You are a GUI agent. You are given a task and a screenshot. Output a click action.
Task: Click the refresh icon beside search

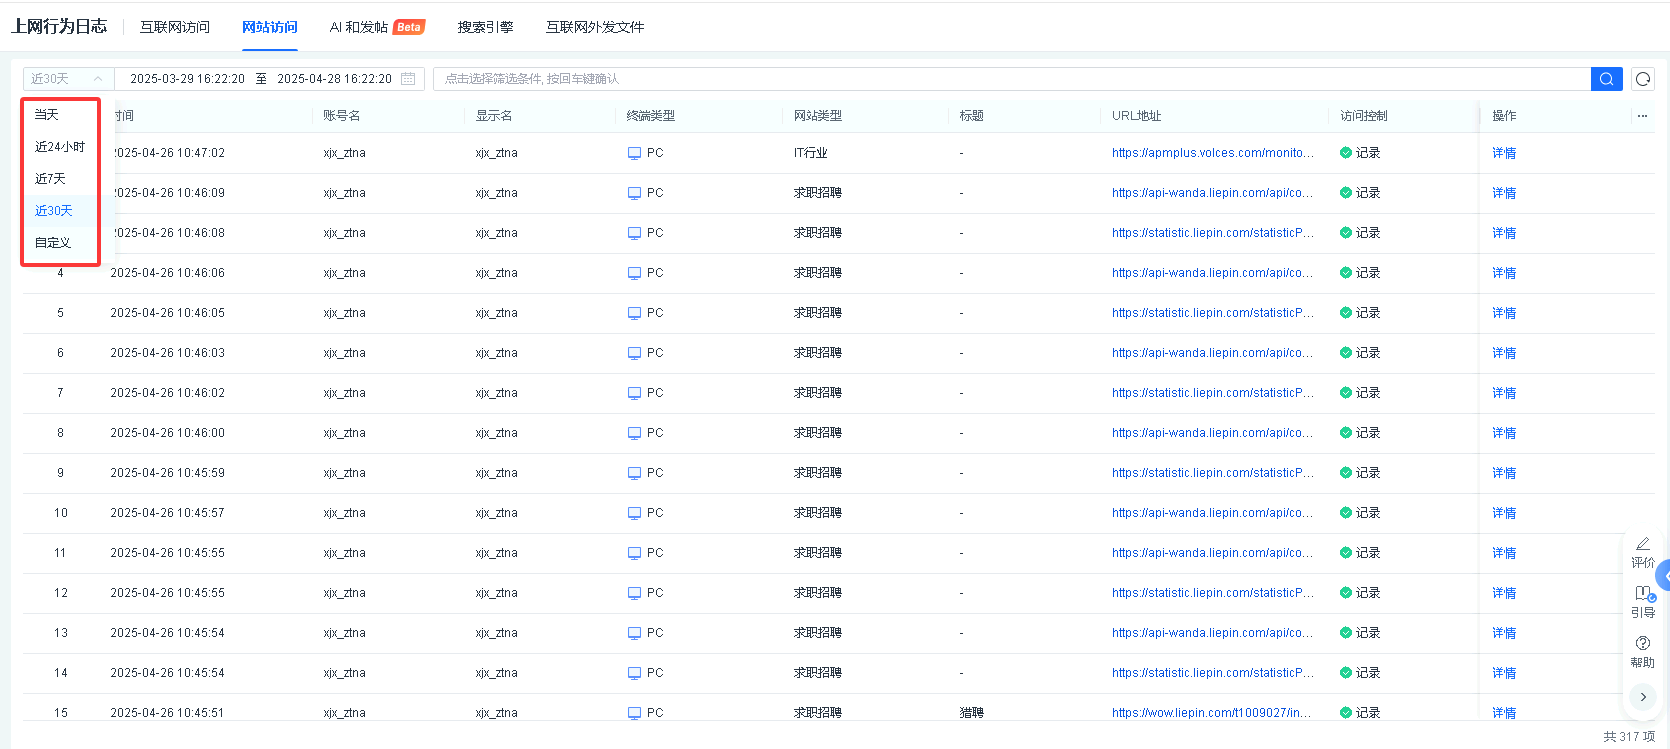[x=1642, y=79]
